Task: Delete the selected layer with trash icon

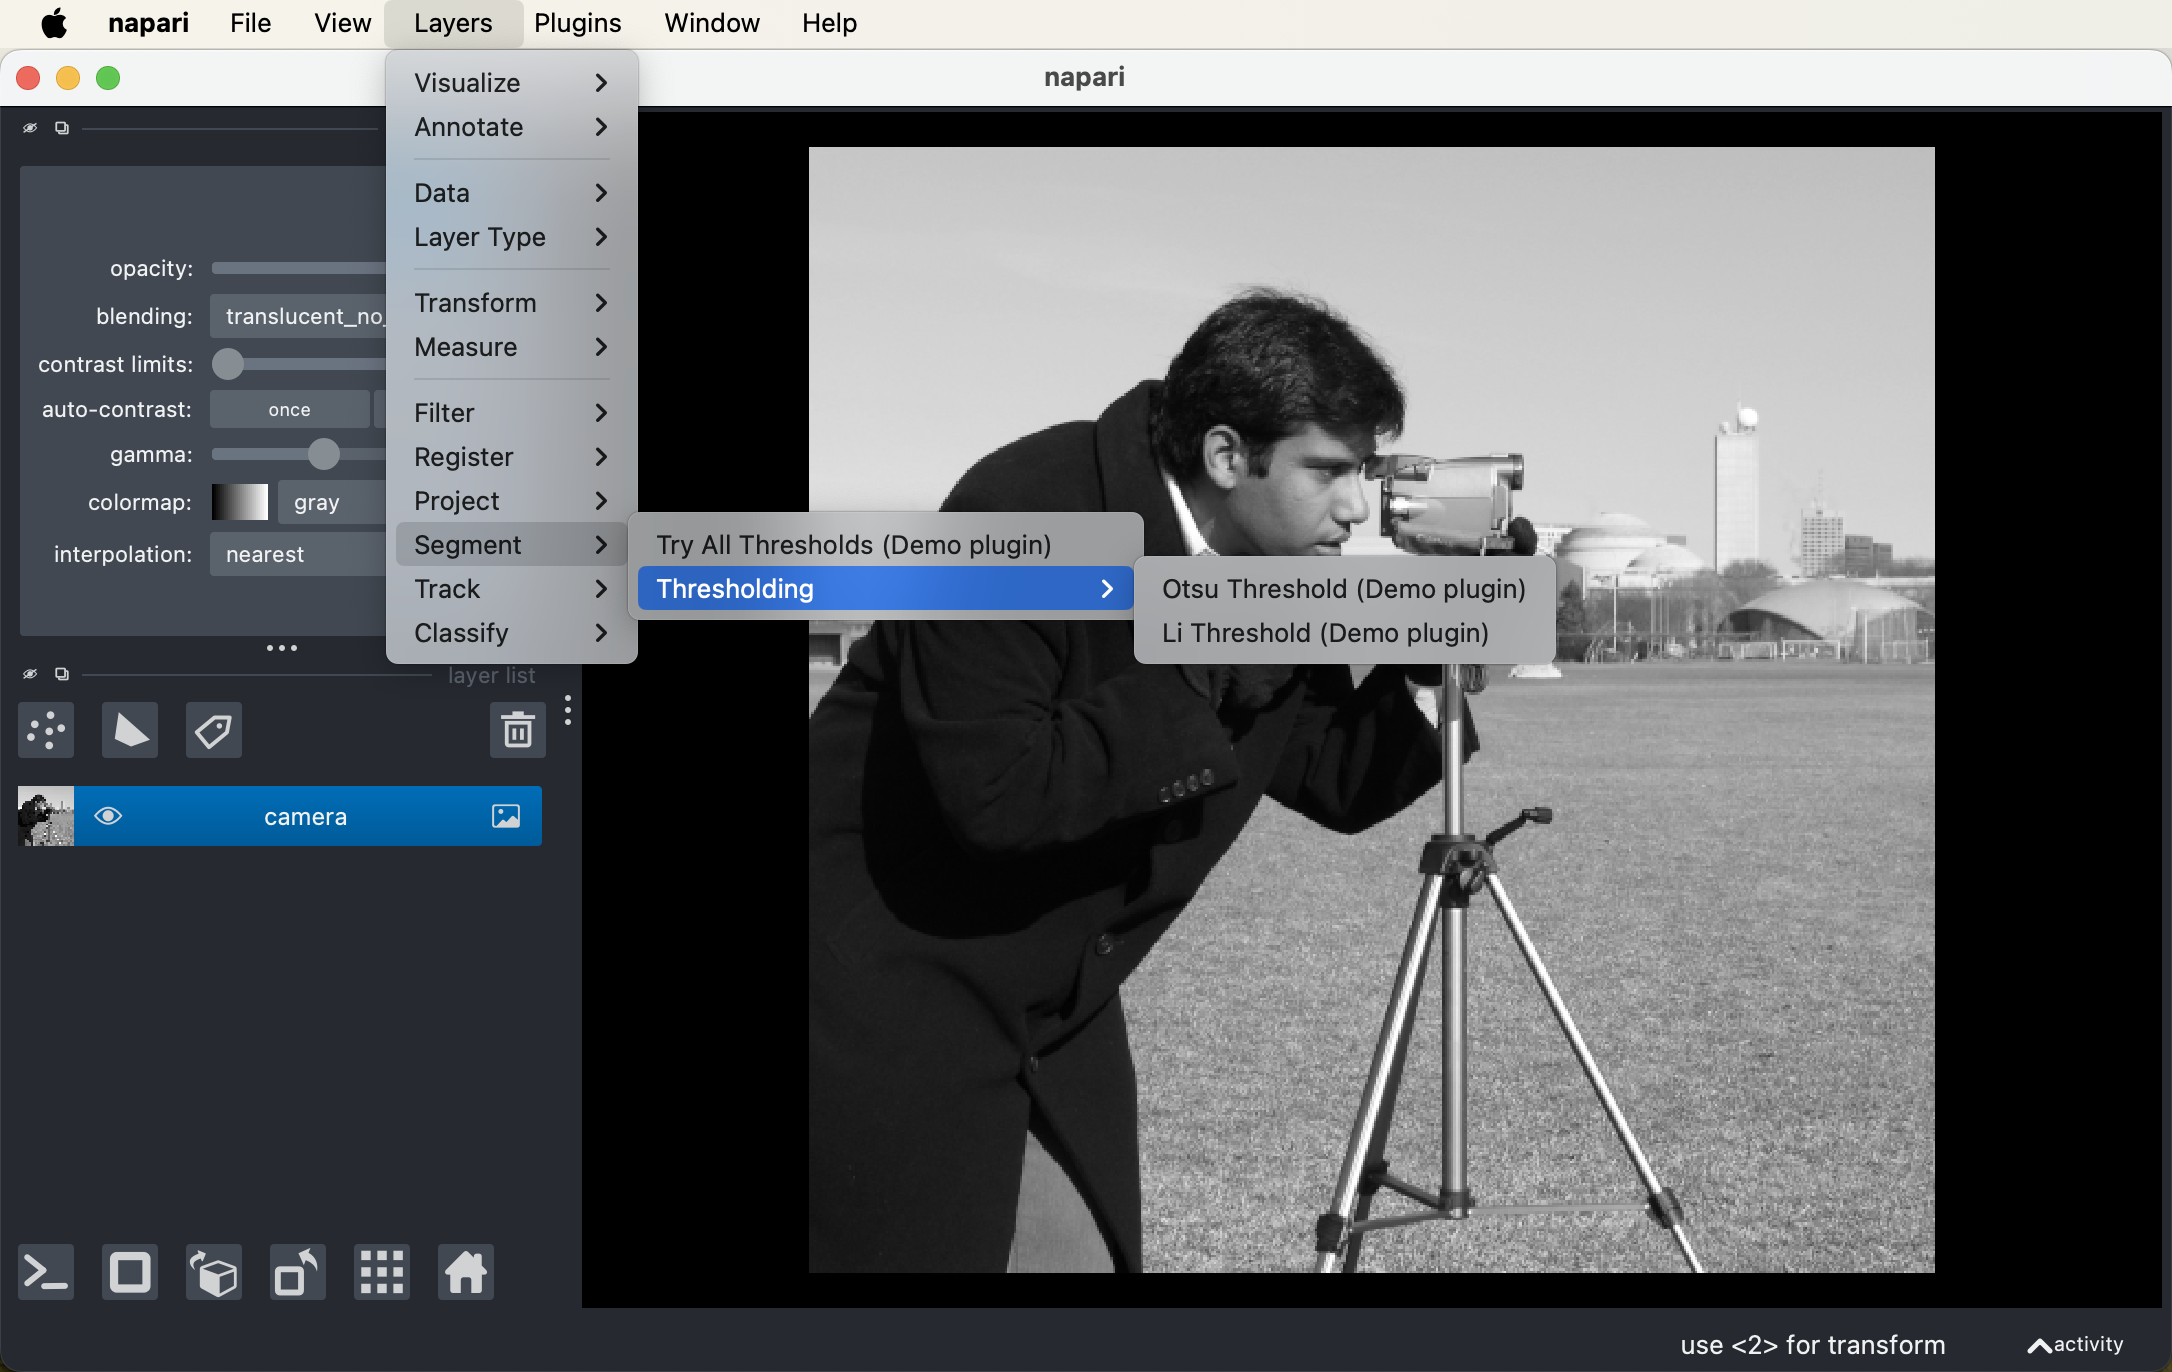Action: pos(517,729)
